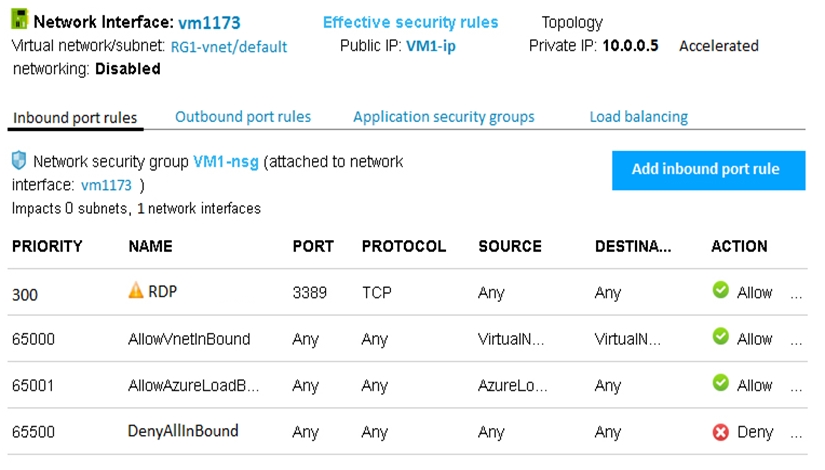Click the green Allow checkmark for RDP

(x=720, y=292)
